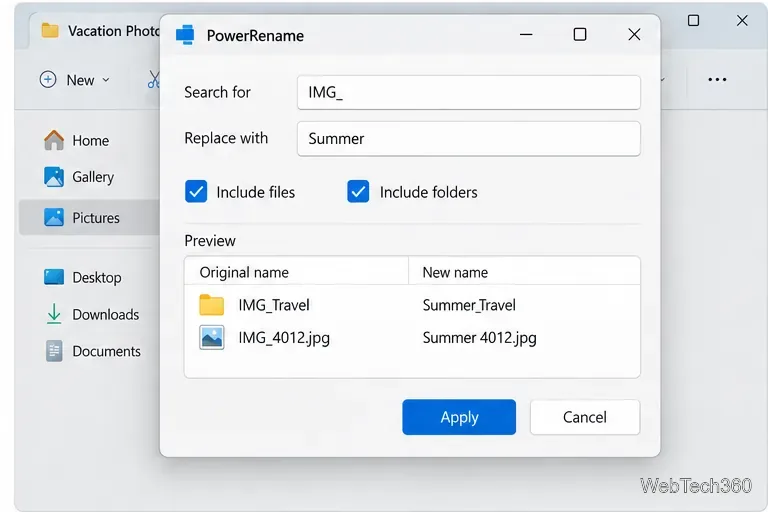The height and width of the screenshot is (512, 768).
Task: Maximize the PowerRename dialog
Action: (580, 34)
